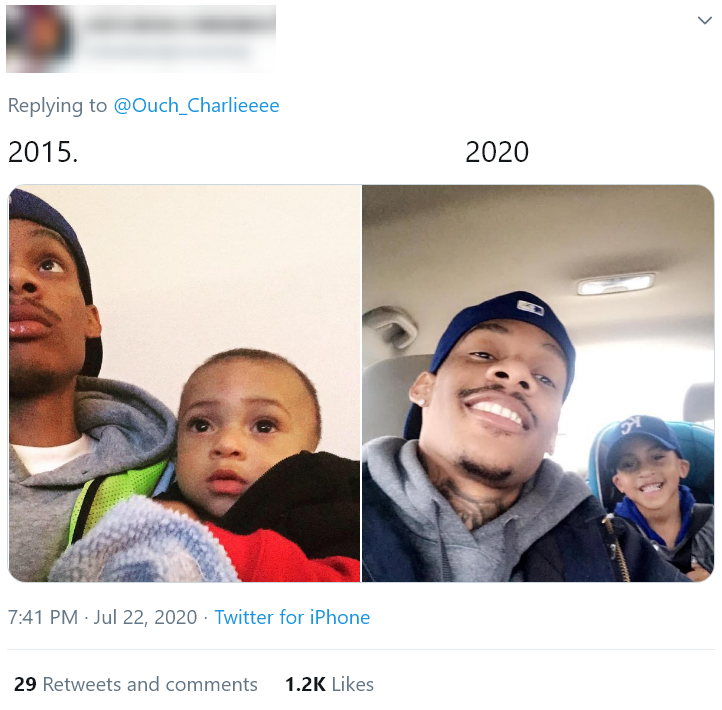This screenshot has height=710, width=722.
Task: Click the '29' retweet count number
Action: [25, 684]
